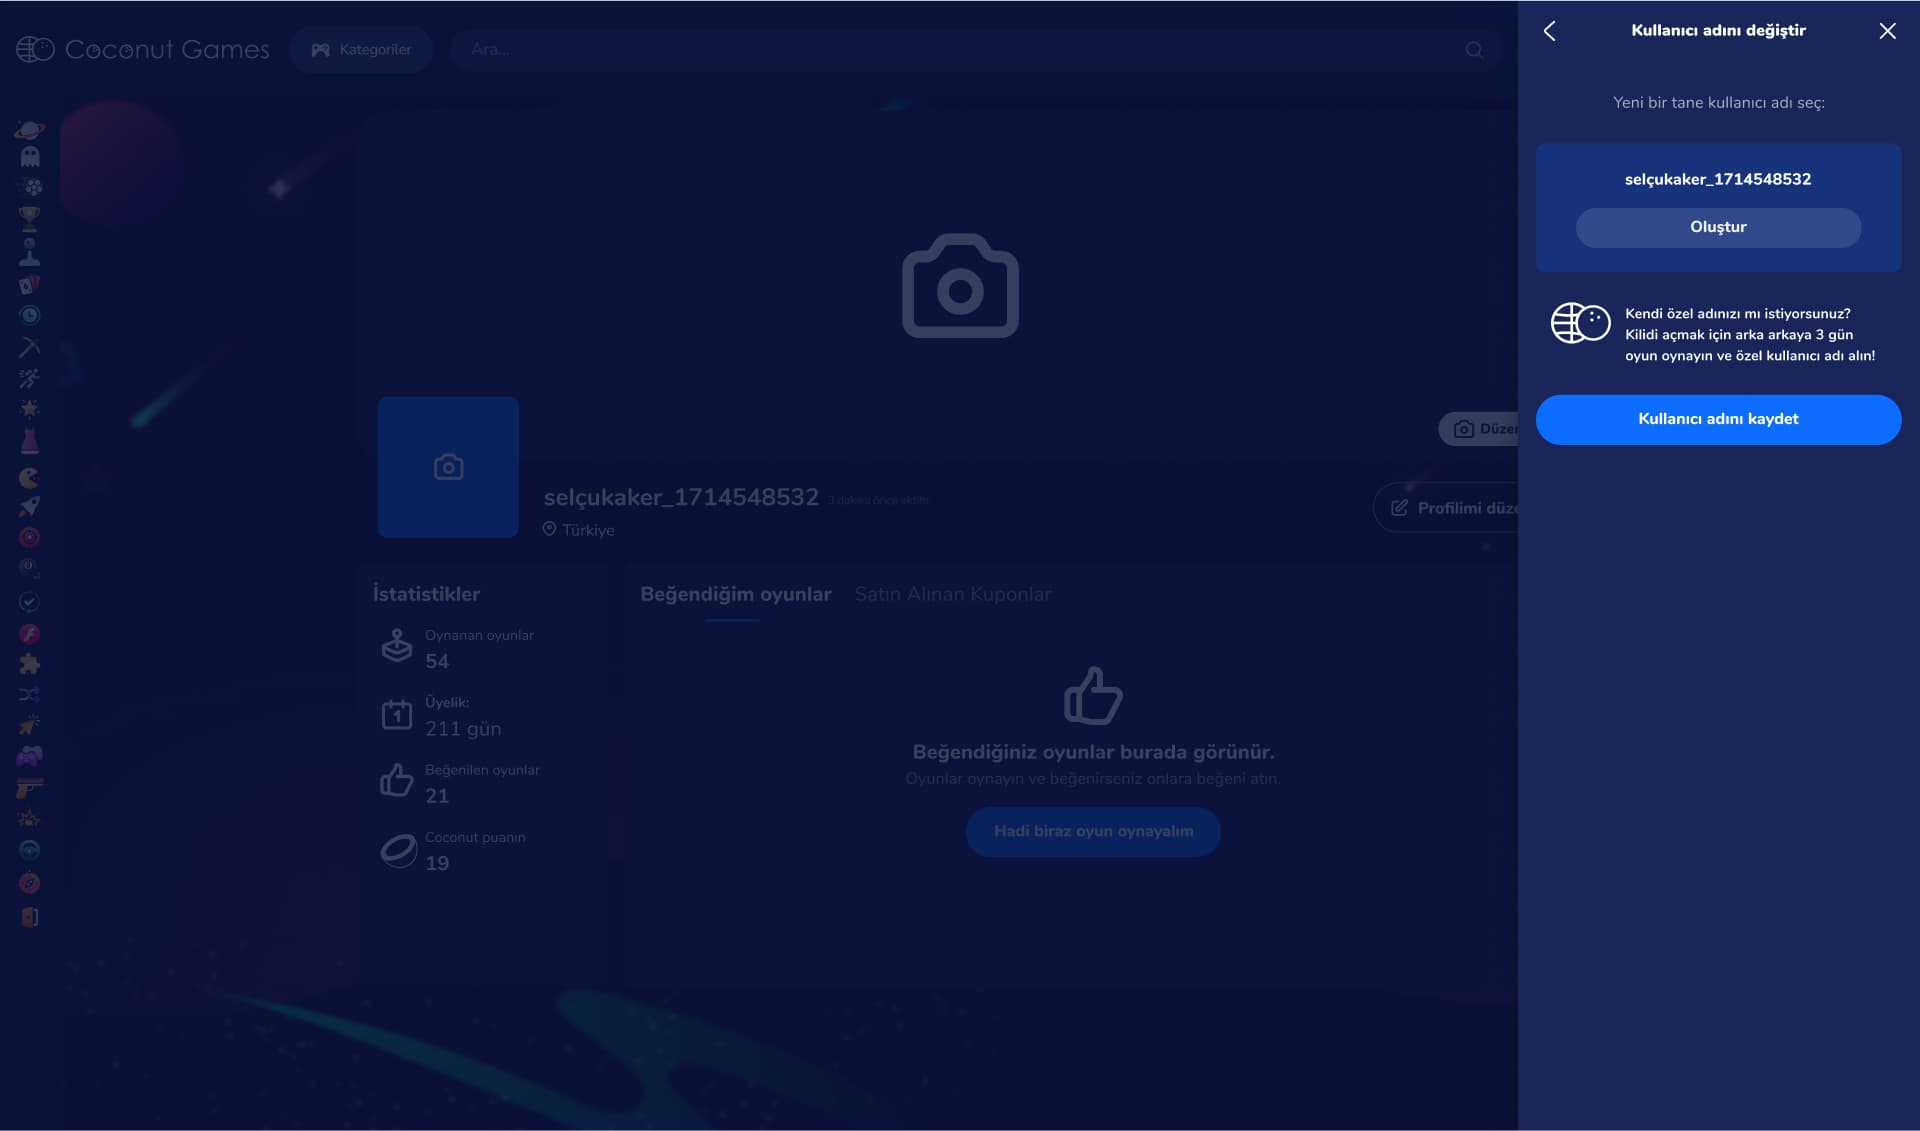1920x1131 pixels.
Task: Select the soccer ball sports icon
Action: click(x=30, y=187)
